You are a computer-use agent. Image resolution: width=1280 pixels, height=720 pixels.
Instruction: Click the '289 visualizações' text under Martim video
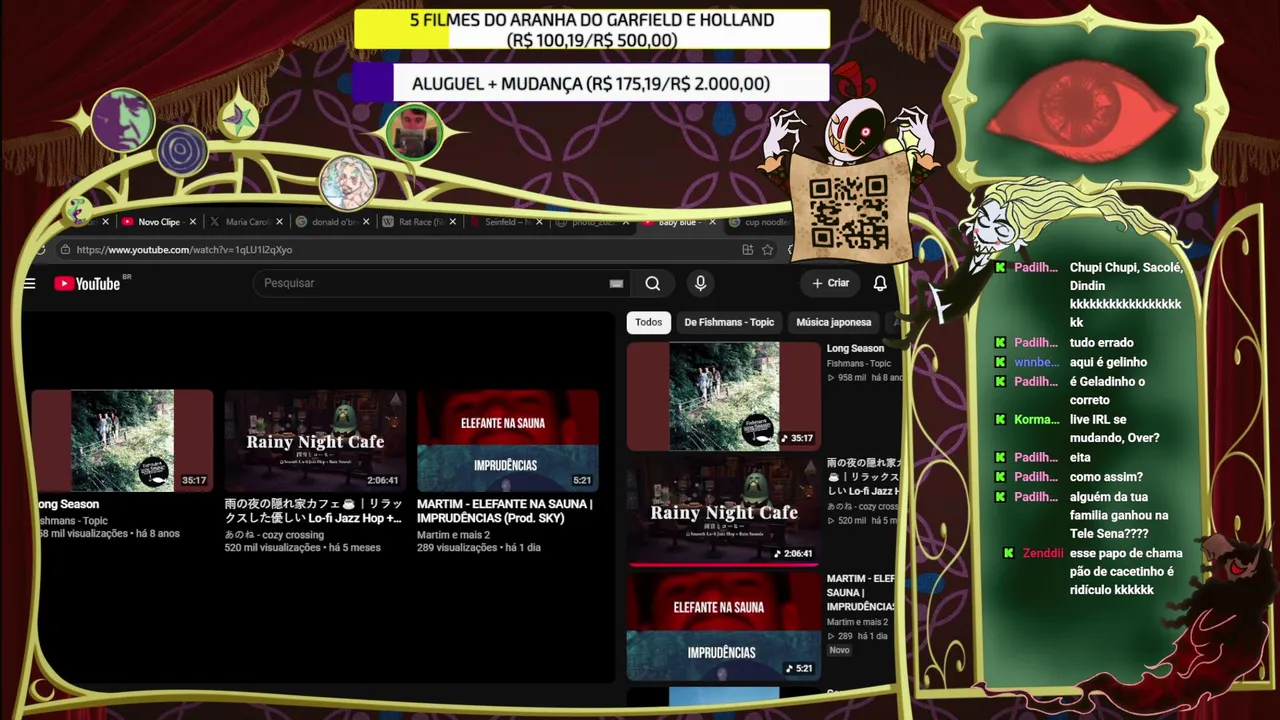coord(457,548)
